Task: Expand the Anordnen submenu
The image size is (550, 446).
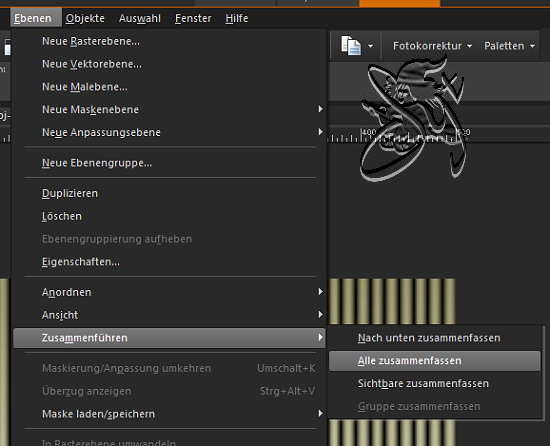Action: point(169,292)
